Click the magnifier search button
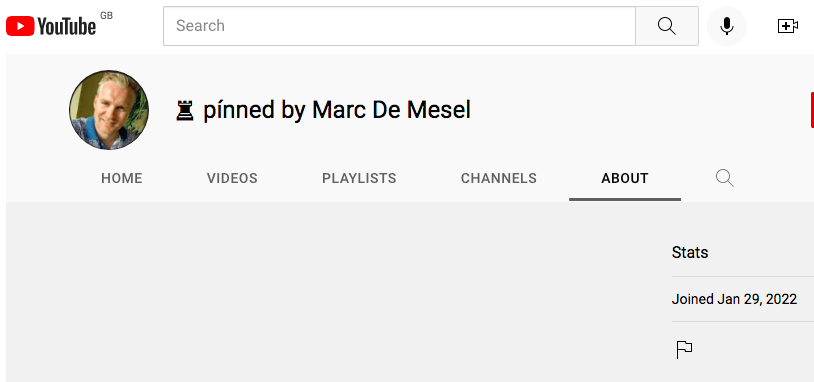This screenshot has width=814, height=382. 667,26
